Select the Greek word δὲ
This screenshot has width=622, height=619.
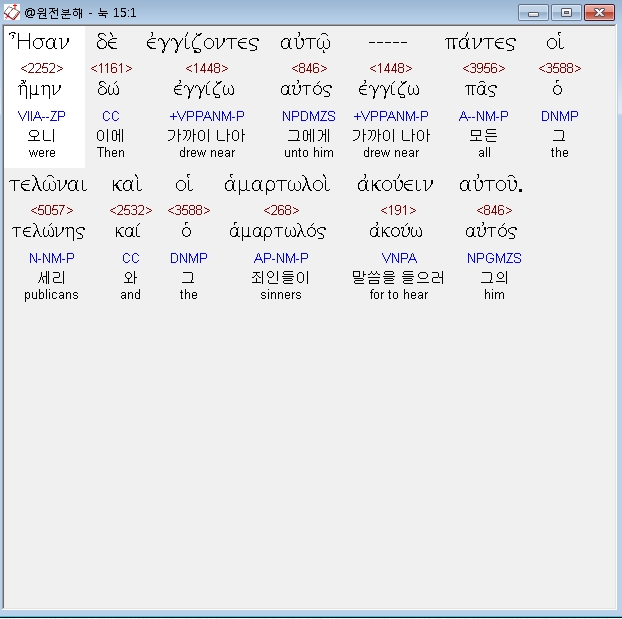(x=107, y=42)
